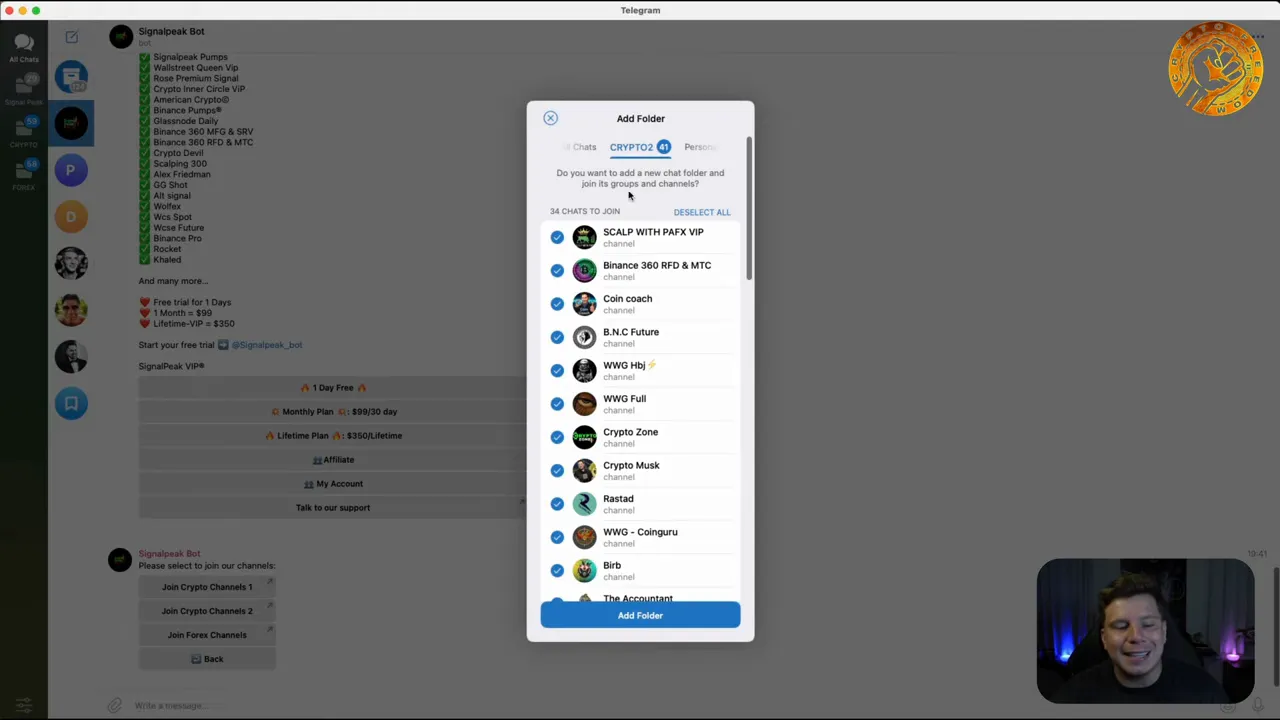Viewport: 1280px width, 720px height.
Task: Close the Add Folder dialog
Action: coord(550,118)
